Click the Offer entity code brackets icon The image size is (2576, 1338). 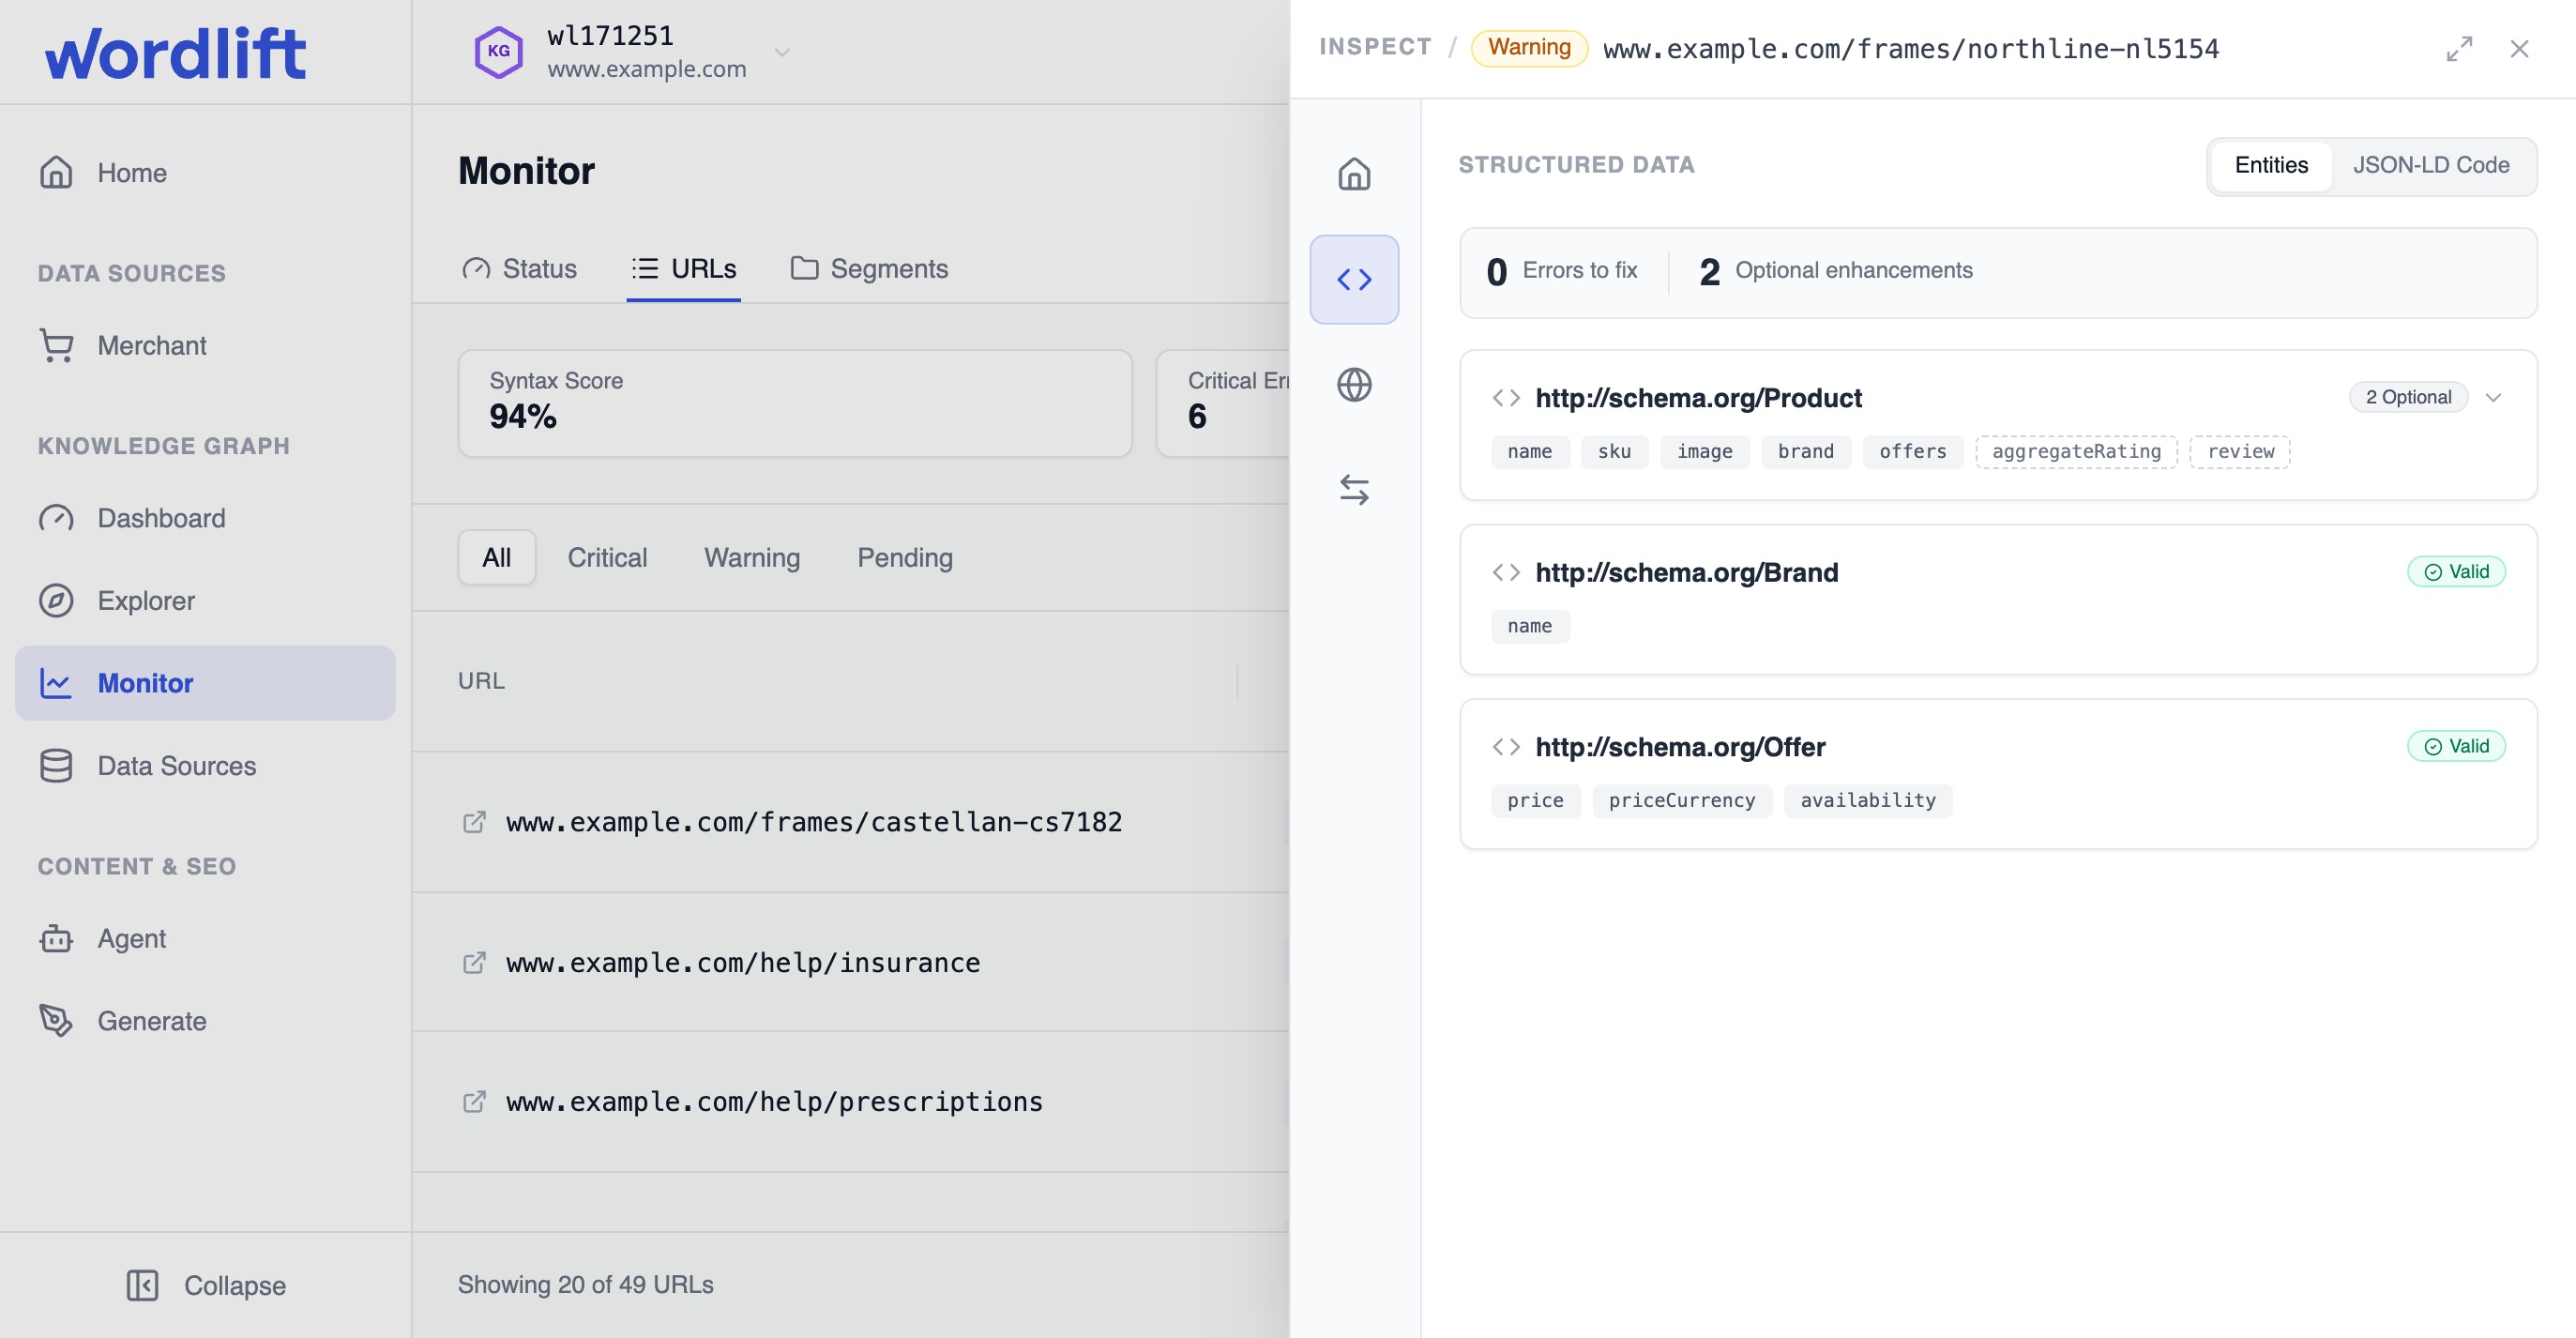coord(1506,747)
